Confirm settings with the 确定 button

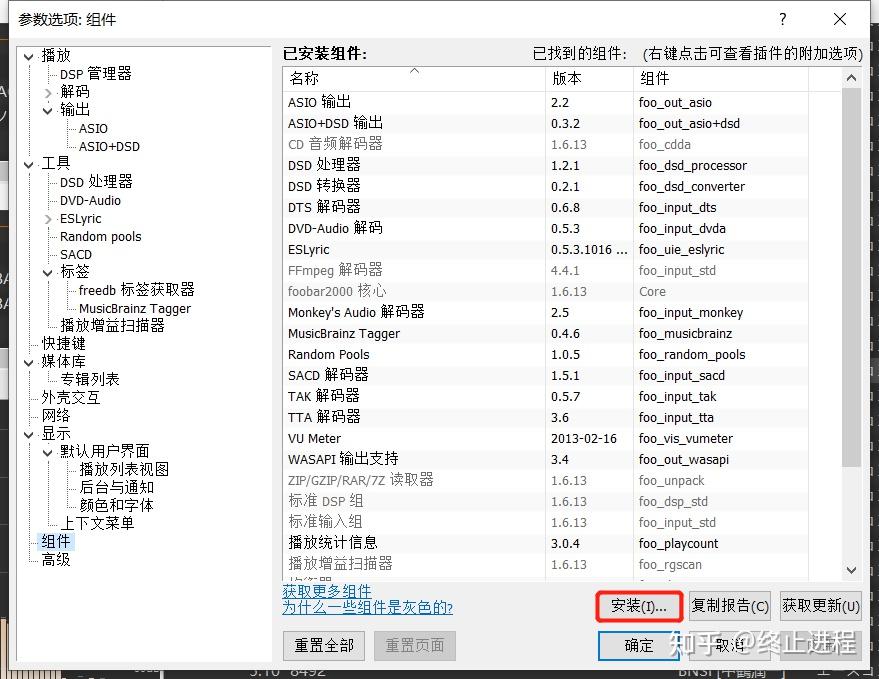[638, 645]
